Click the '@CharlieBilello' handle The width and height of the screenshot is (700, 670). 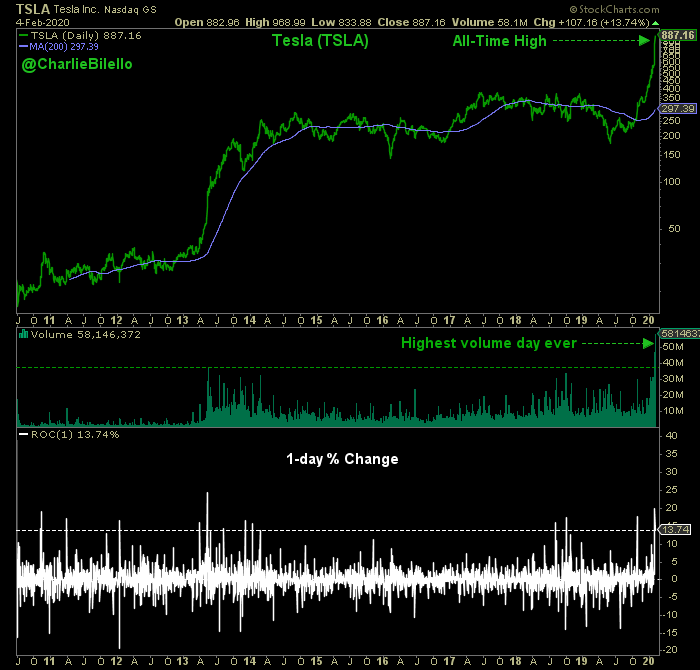click(77, 64)
